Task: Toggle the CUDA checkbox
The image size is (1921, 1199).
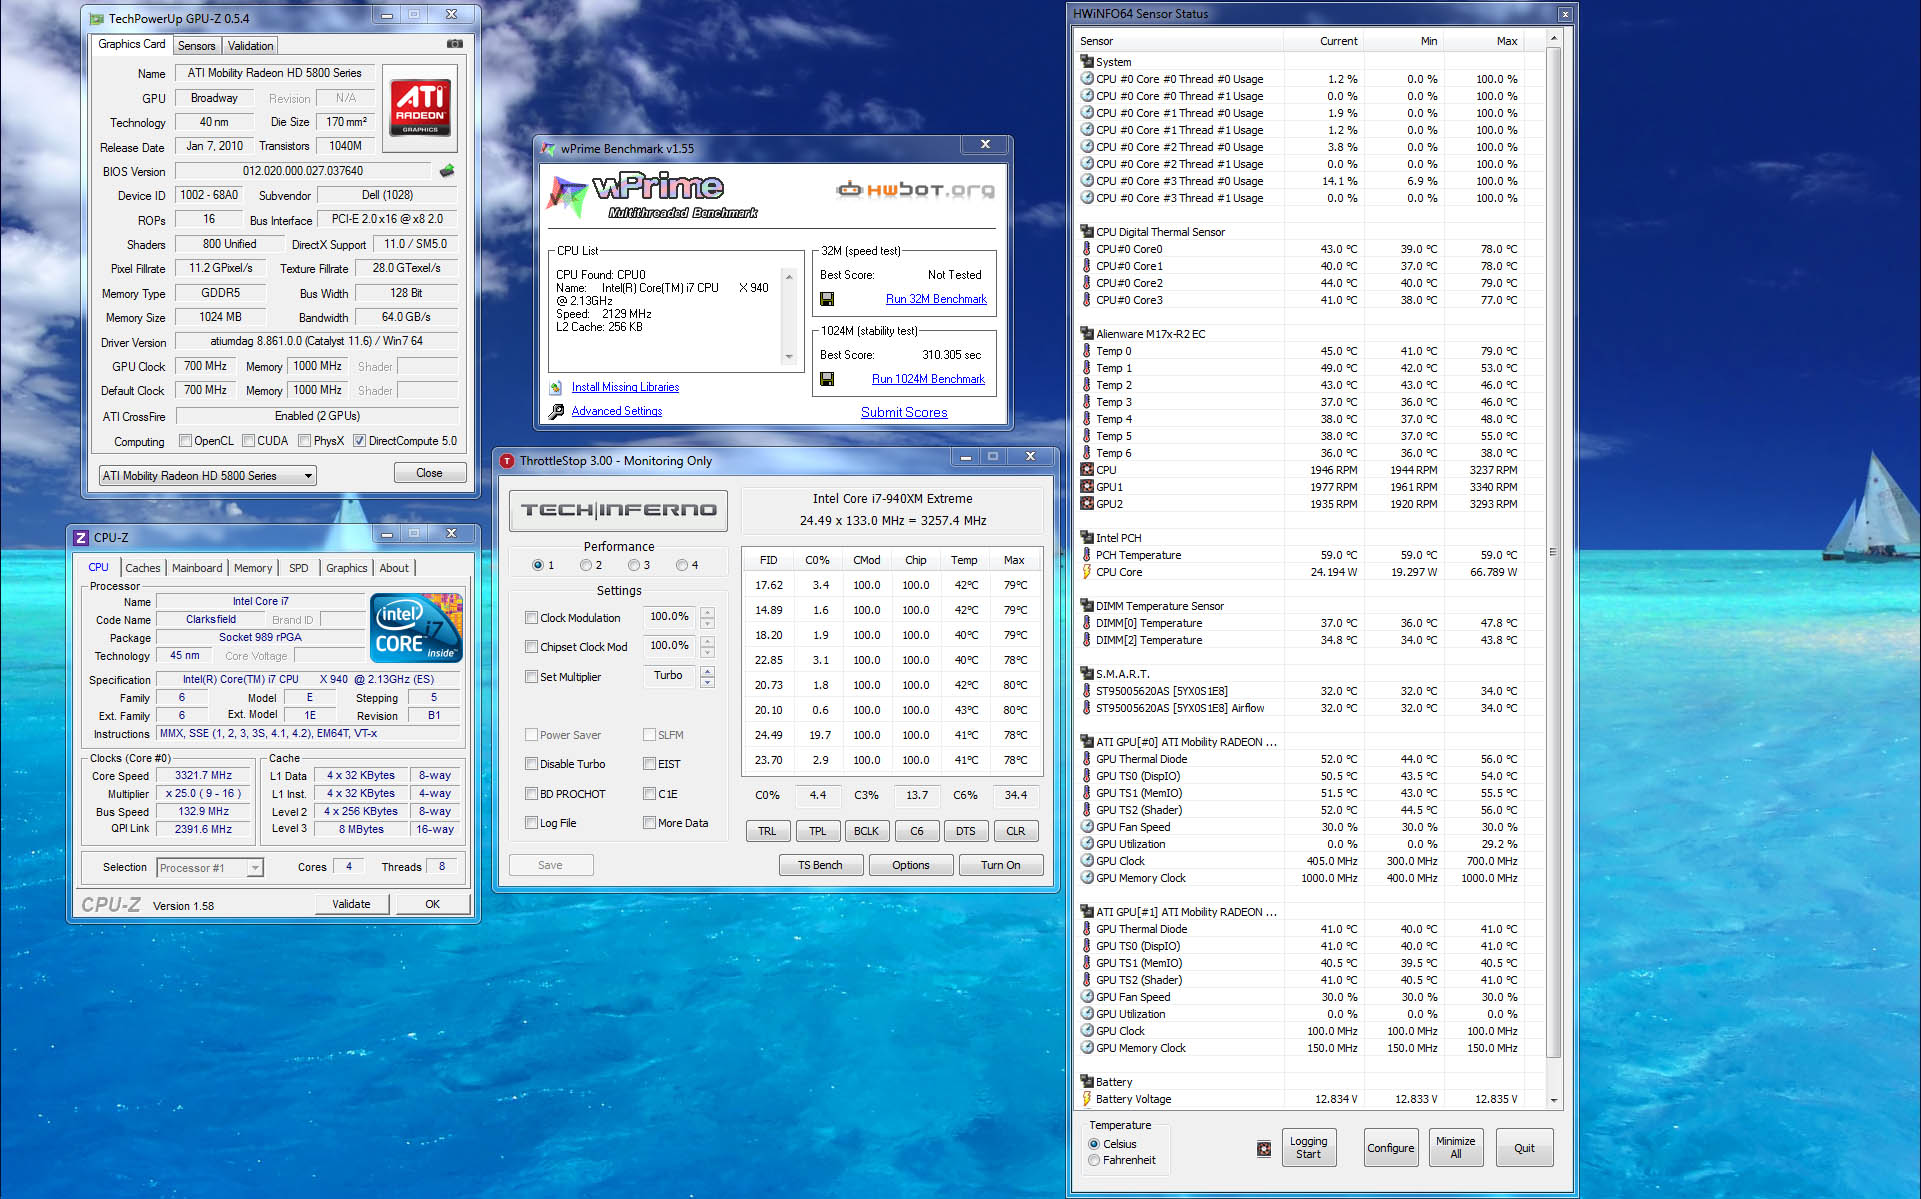Action: click(248, 441)
